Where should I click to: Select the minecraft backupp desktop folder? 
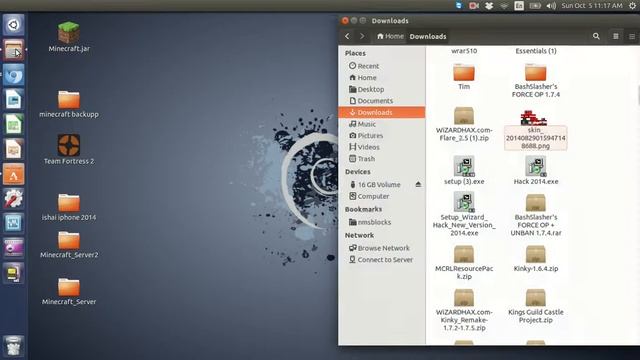point(69,104)
